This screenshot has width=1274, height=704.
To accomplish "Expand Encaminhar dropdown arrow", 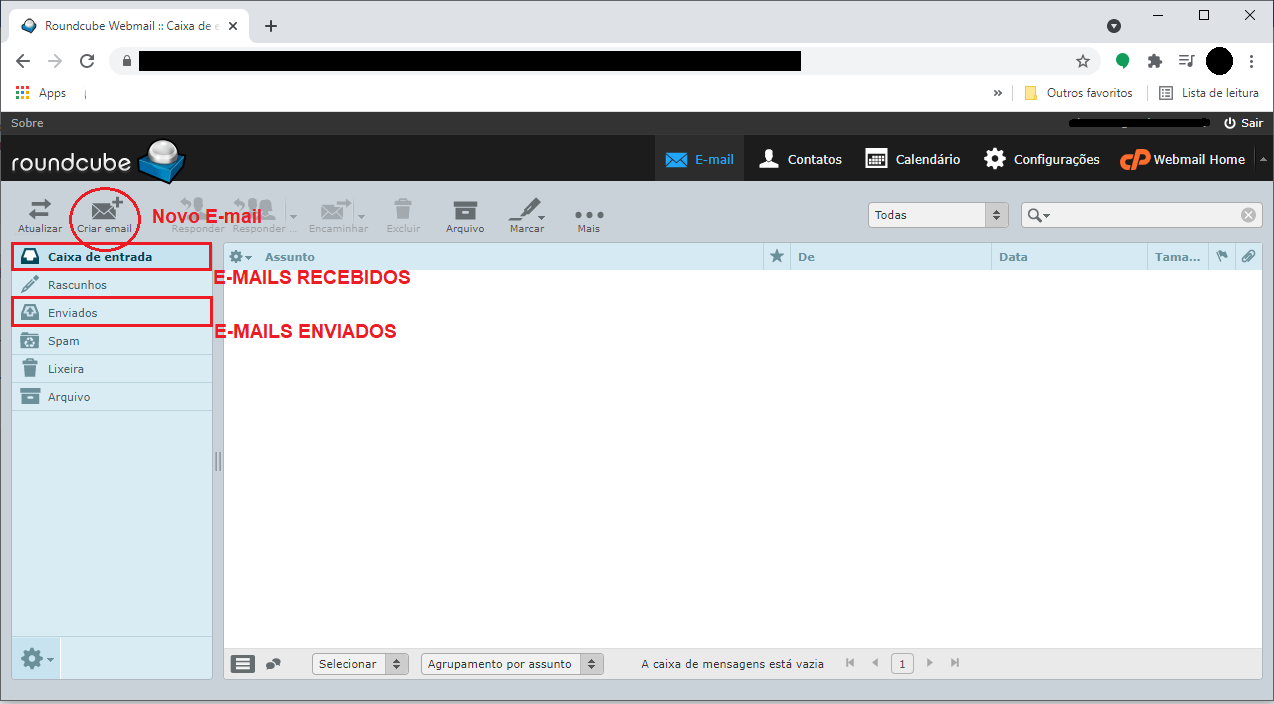I will pyautogui.click(x=362, y=215).
